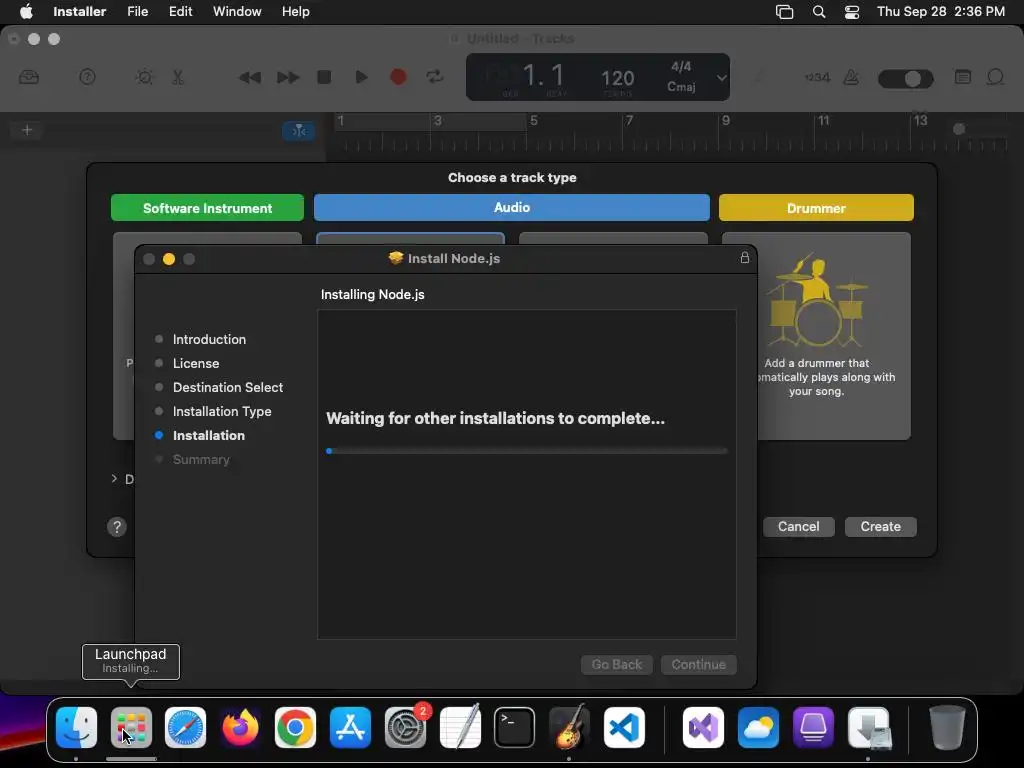Open Finder from the Dock
The width and height of the screenshot is (1024, 768).
76,727
